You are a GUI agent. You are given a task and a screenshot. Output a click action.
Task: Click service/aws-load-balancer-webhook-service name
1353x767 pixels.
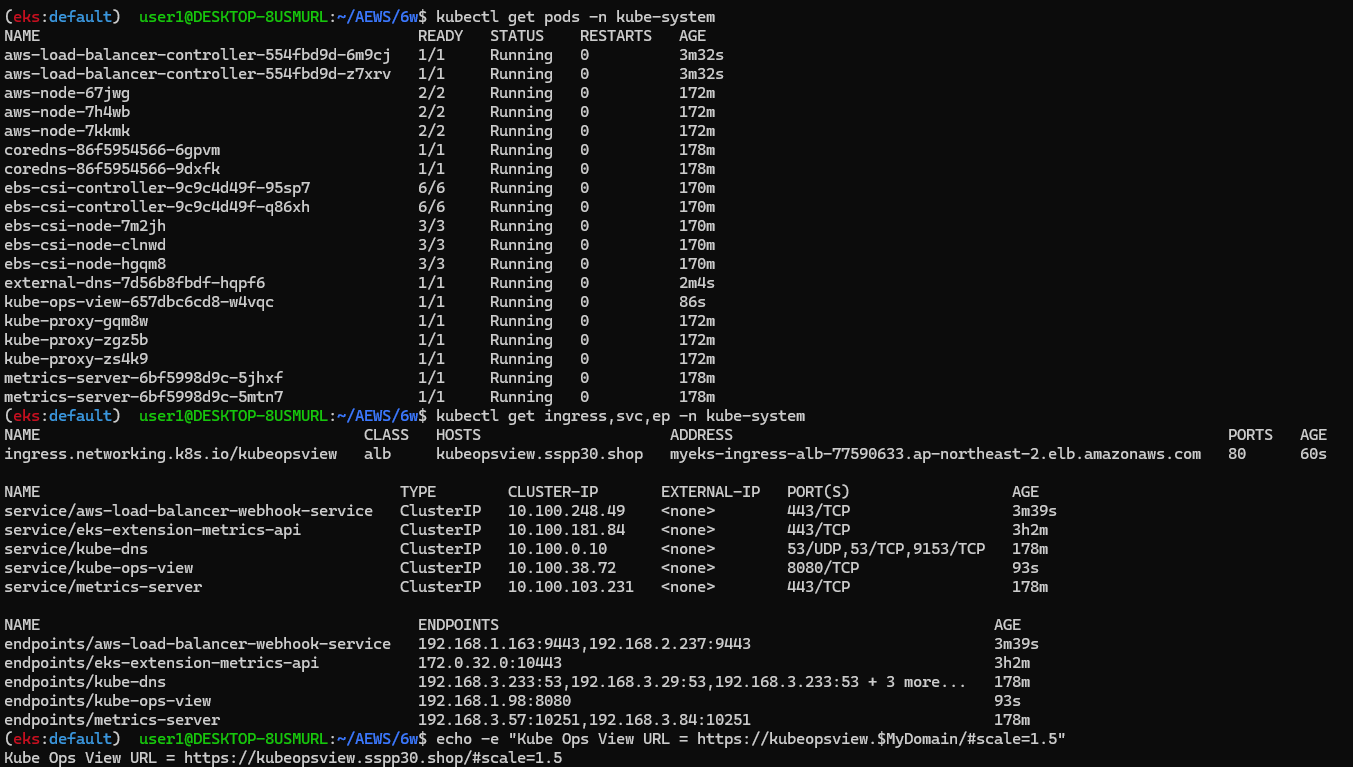(189, 511)
